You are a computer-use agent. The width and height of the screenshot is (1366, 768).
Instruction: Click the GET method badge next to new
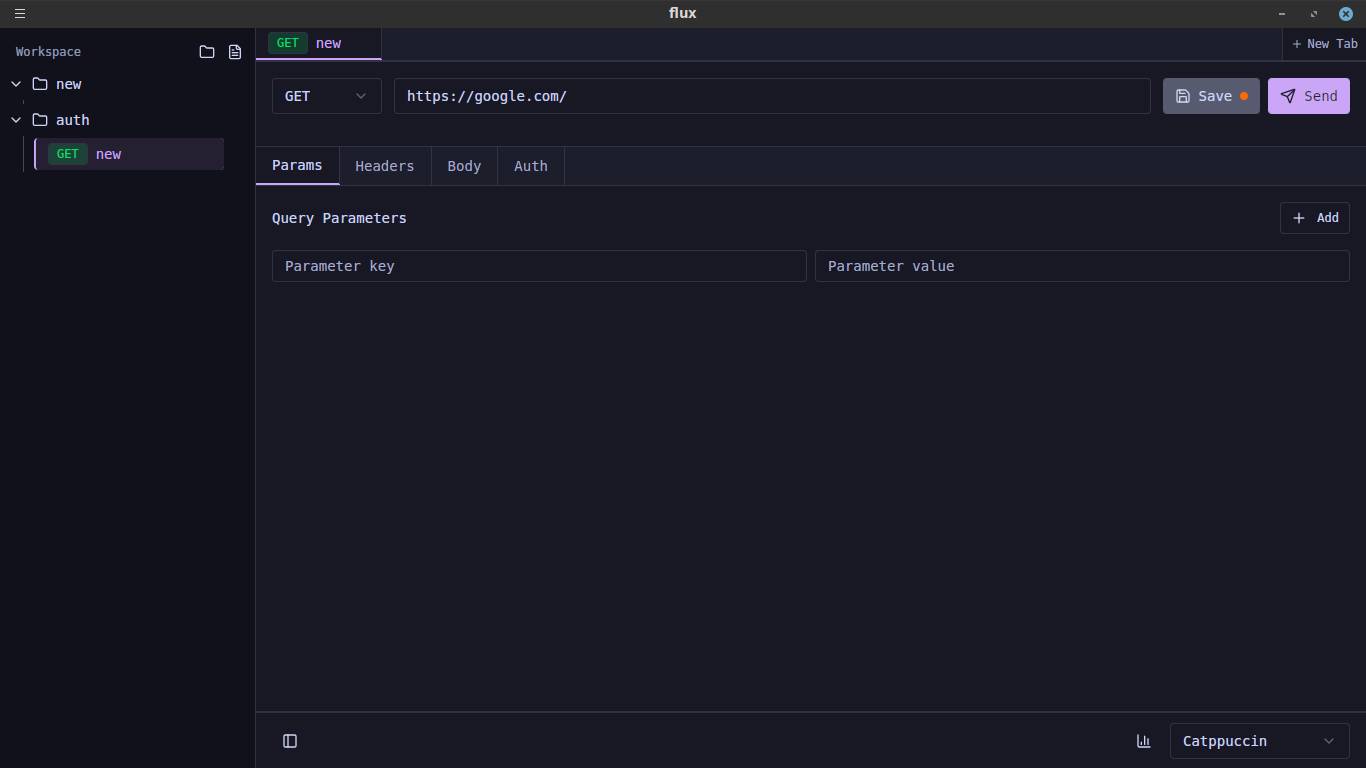tap(288, 43)
